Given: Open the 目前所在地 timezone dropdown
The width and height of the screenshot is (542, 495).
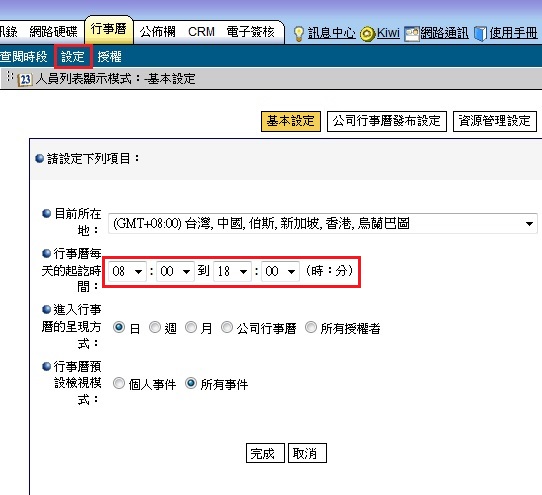Looking at the screenshot, I should (x=323, y=224).
